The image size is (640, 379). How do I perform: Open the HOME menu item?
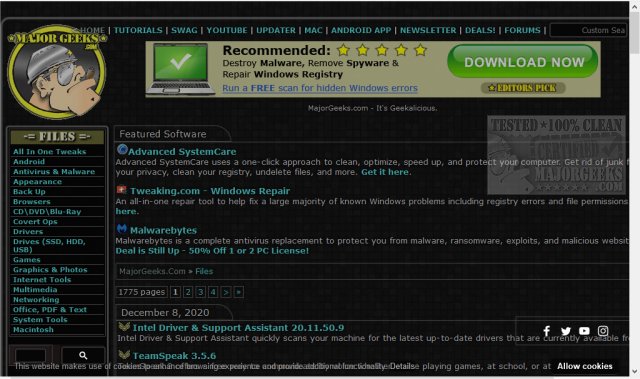click(x=92, y=30)
